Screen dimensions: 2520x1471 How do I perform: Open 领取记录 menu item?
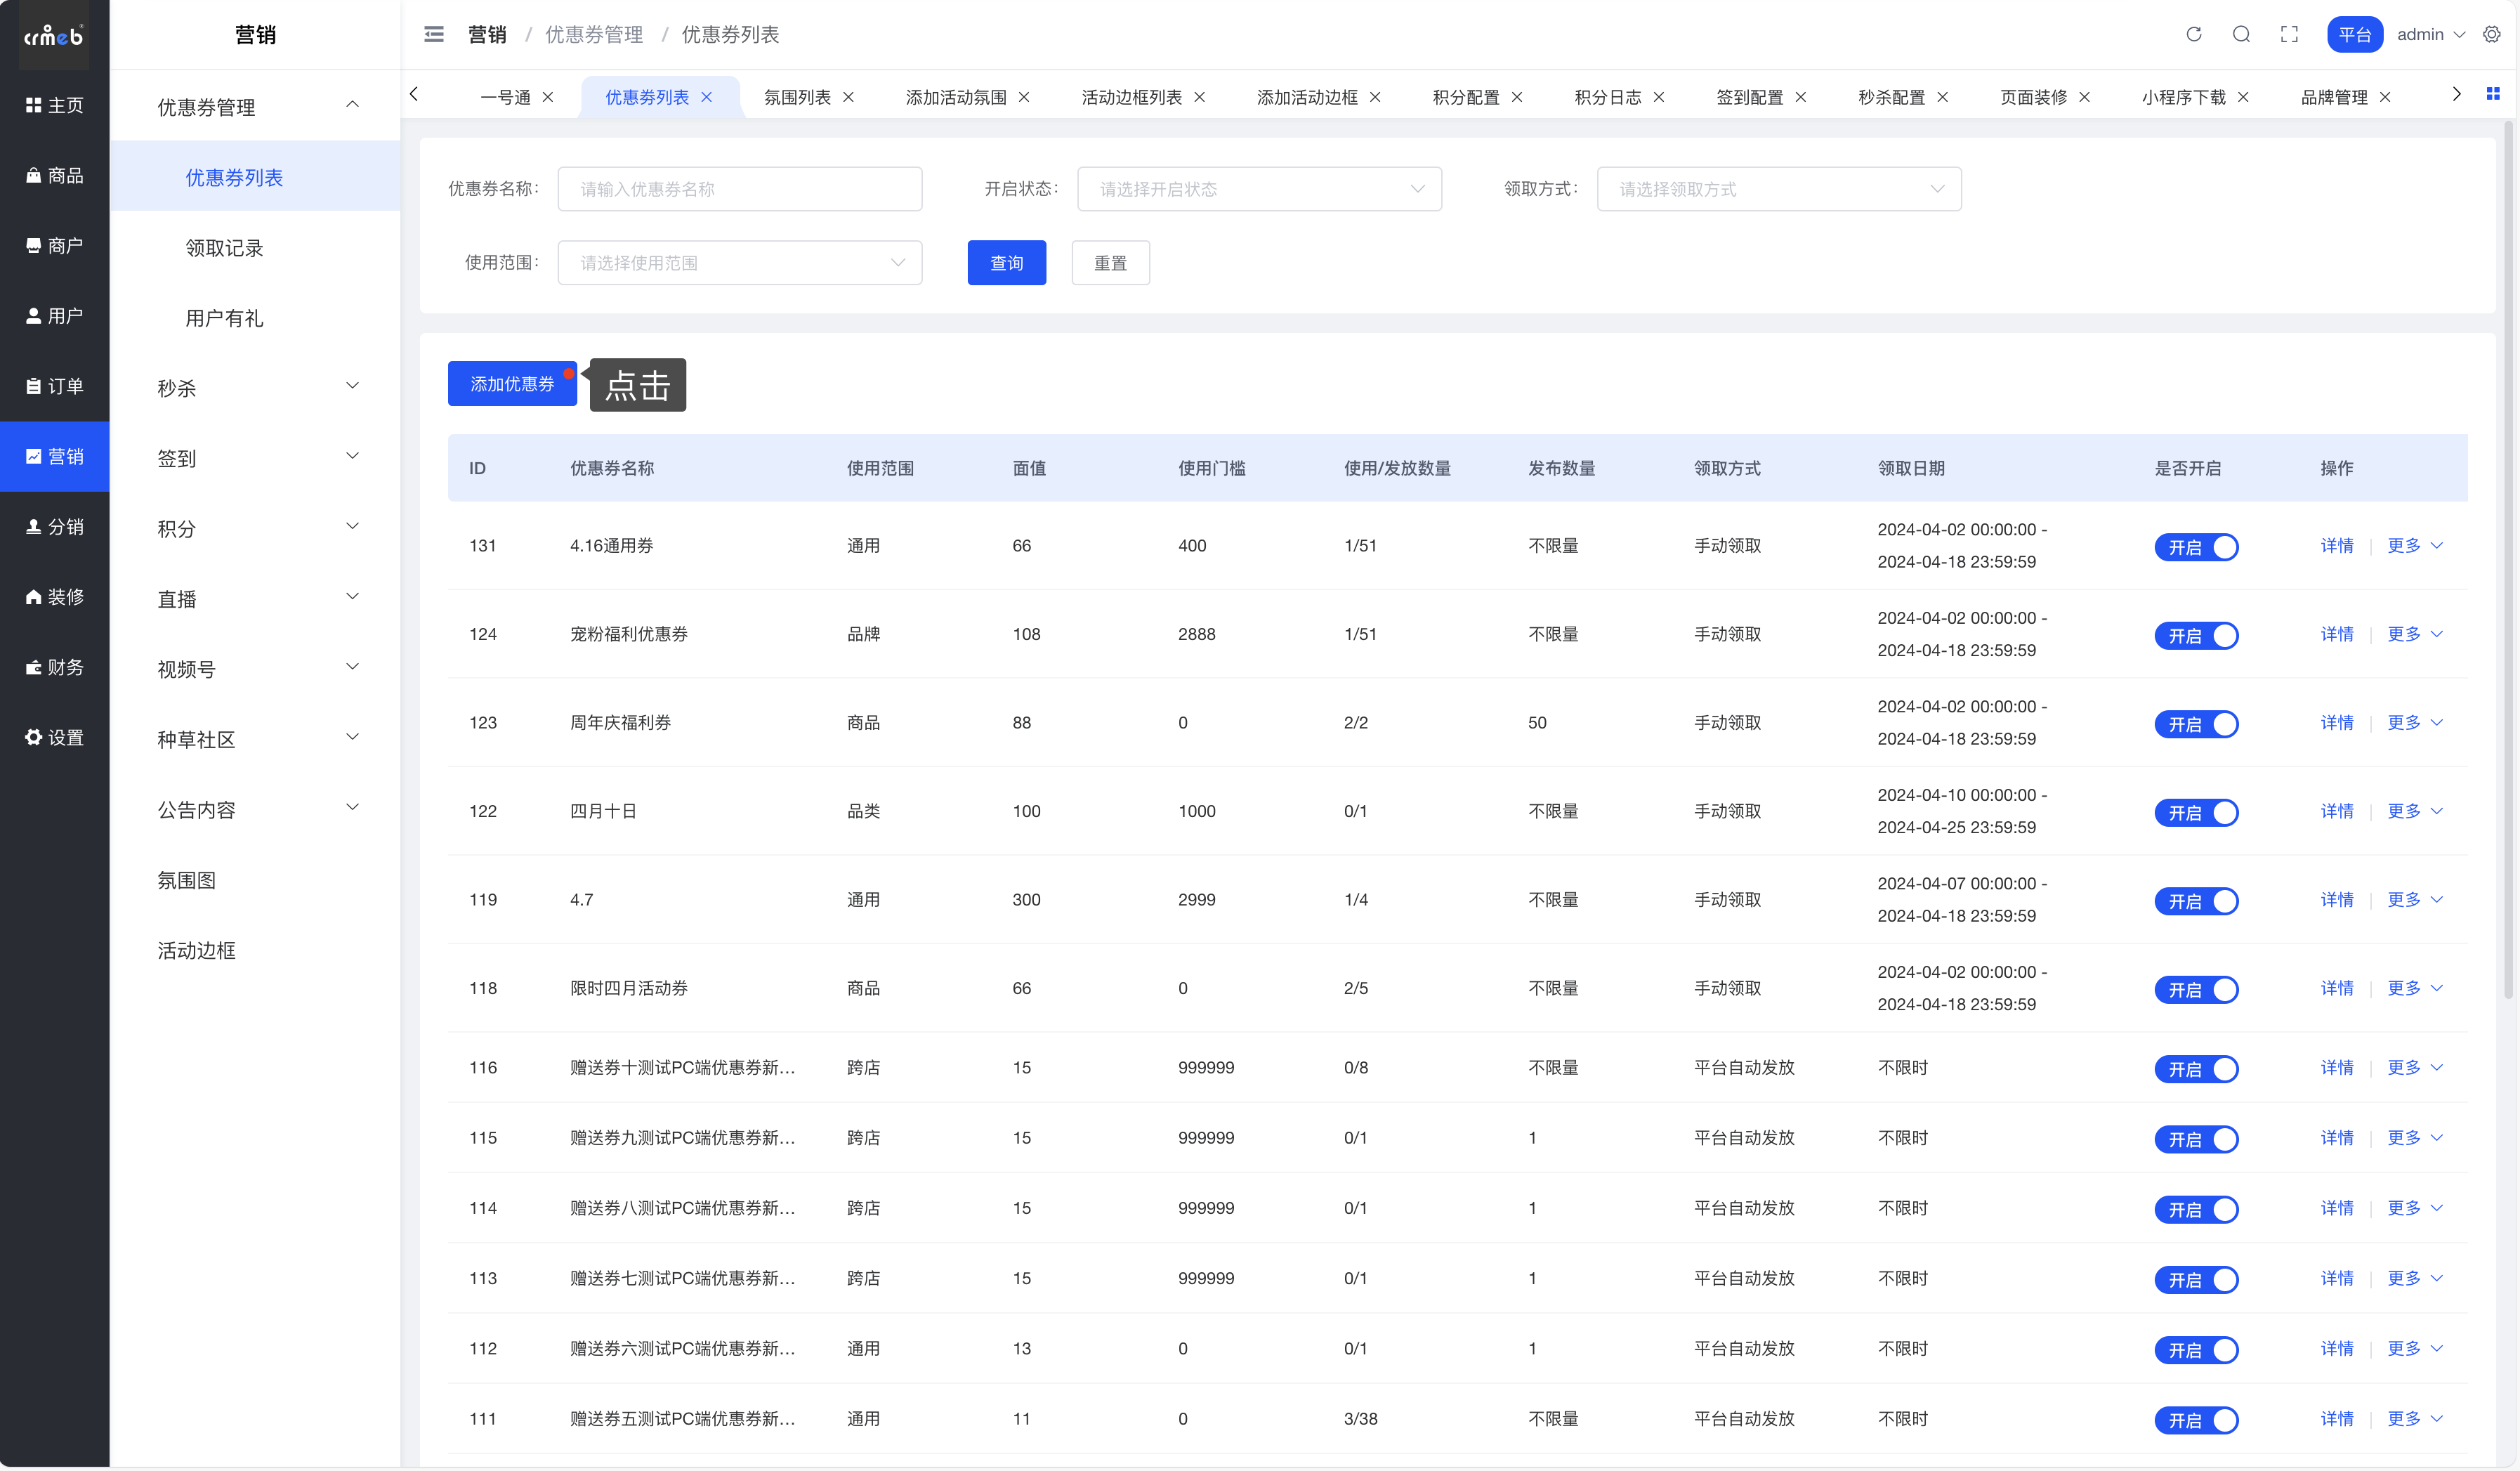(x=224, y=248)
